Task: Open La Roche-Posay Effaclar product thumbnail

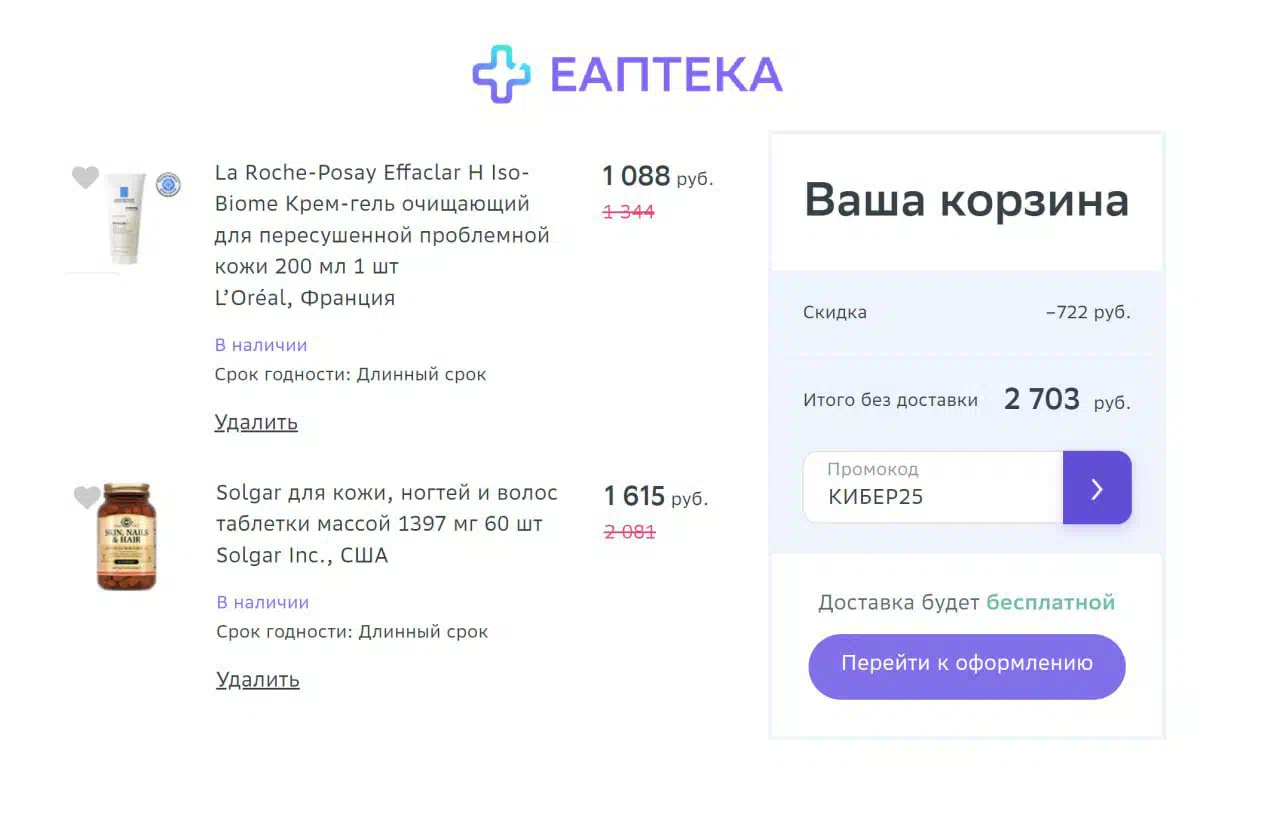Action: (128, 219)
